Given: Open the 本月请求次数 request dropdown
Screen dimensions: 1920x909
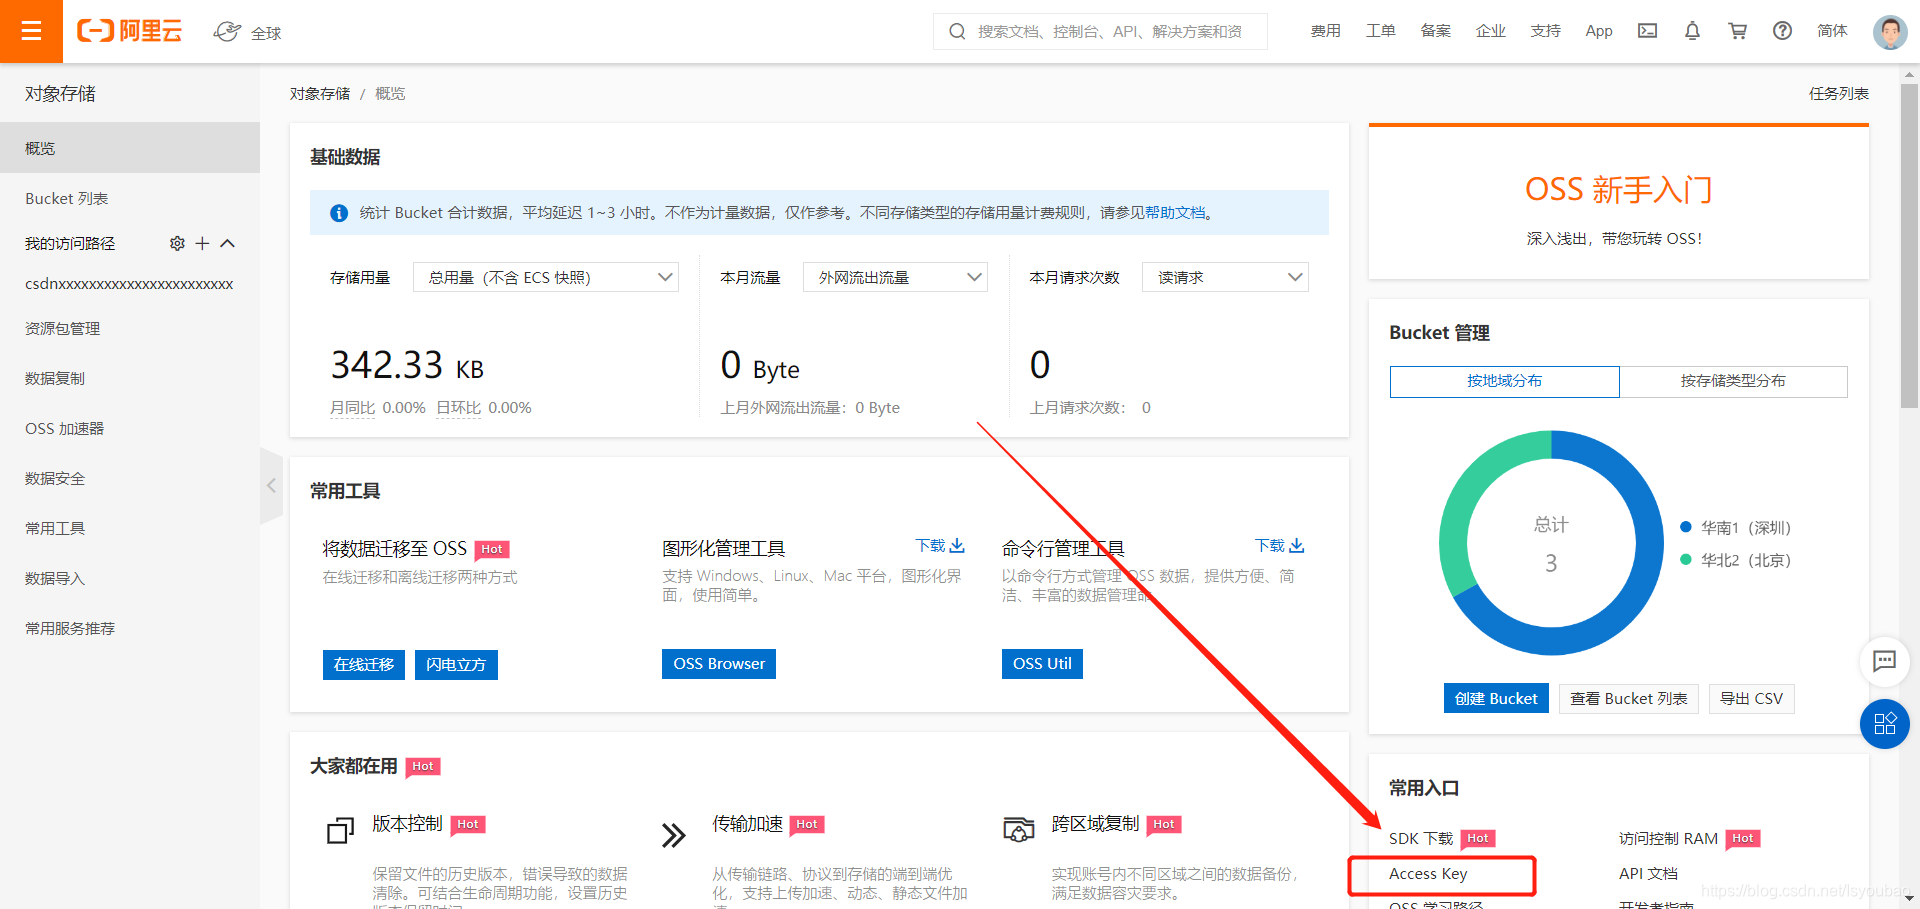Looking at the screenshot, I should click(1225, 277).
